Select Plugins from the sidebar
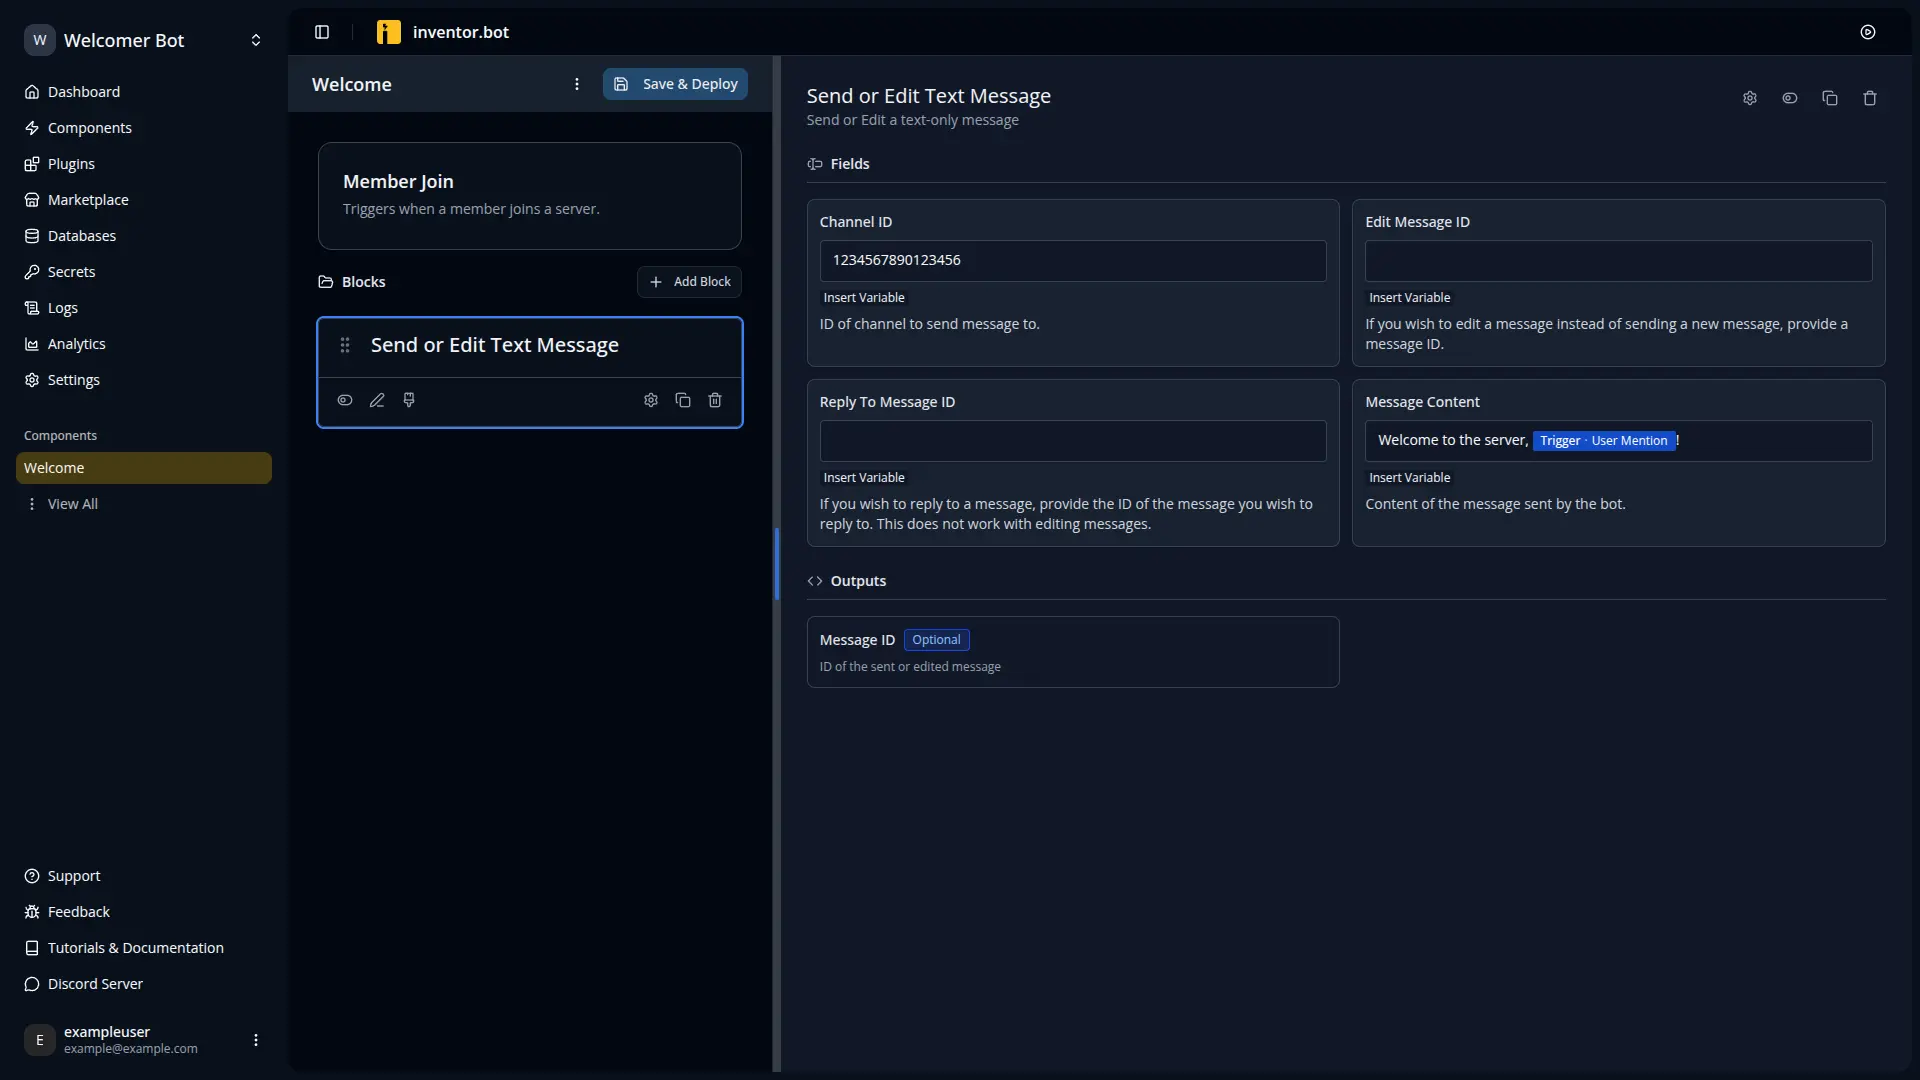Screen dimensions: 1920x1080 (72, 163)
